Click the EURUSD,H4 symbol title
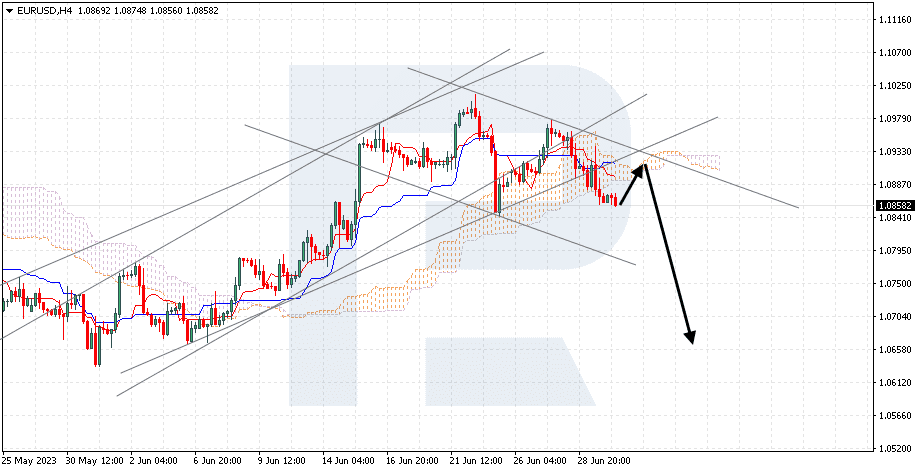 pos(42,11)
